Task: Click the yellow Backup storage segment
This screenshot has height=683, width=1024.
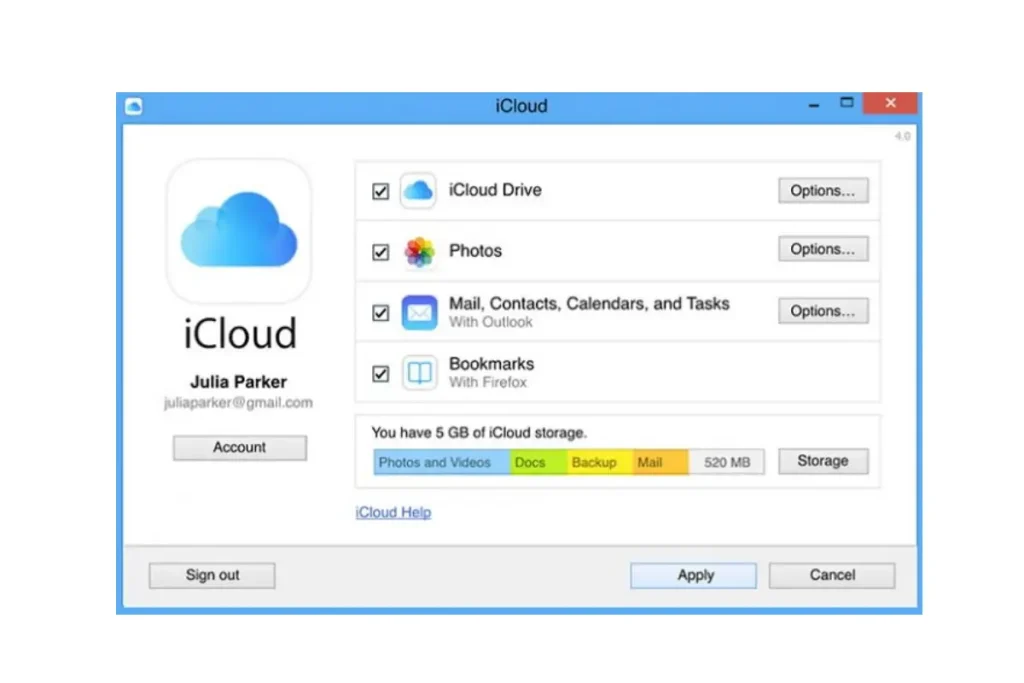Action: pyautogui.click(x=600, y=462)
